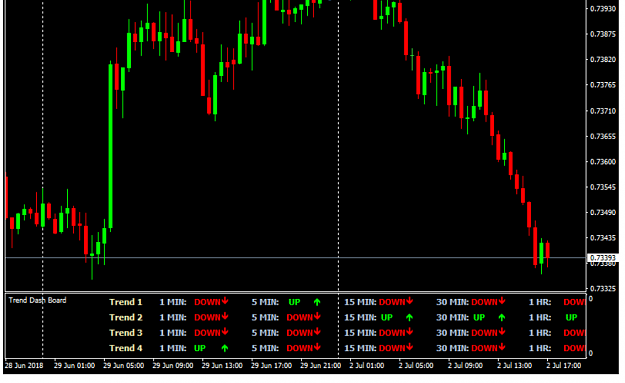This screenshot has width=625, height=383.
Task: Click the 'Trend 3' row label
Action: pos(126,333)
